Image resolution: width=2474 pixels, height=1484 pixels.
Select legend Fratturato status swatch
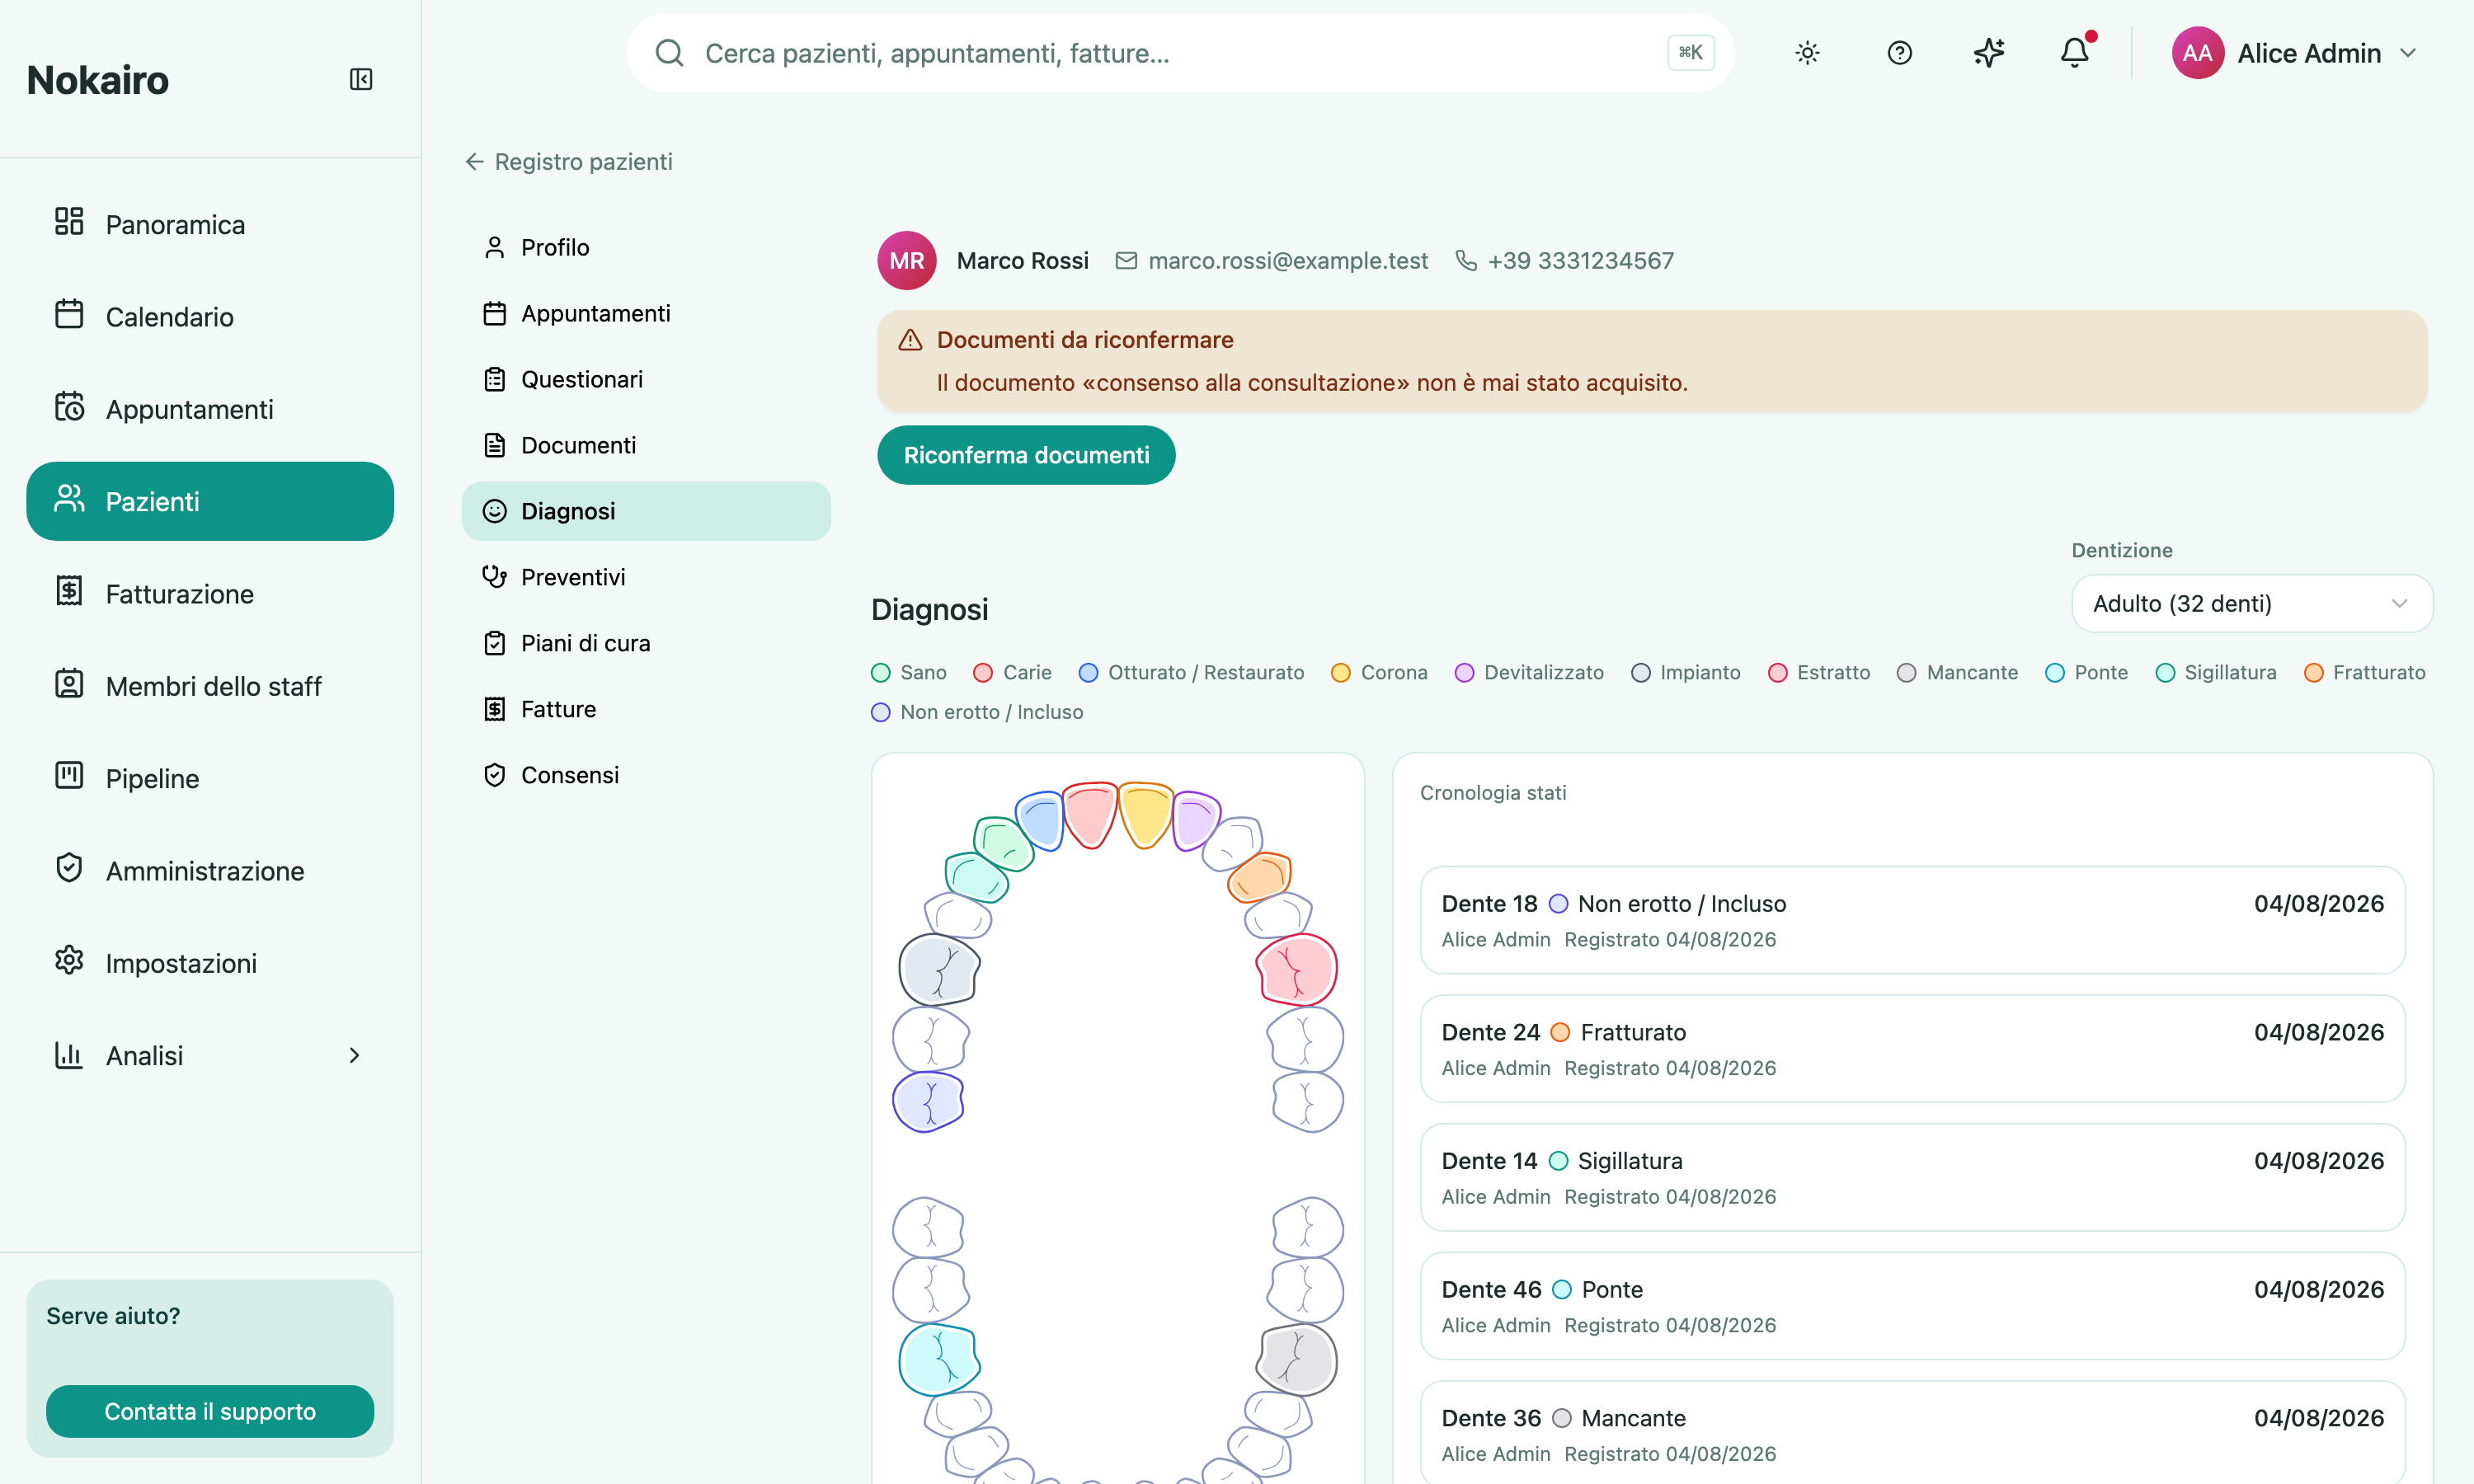[x=2313, y=673]
